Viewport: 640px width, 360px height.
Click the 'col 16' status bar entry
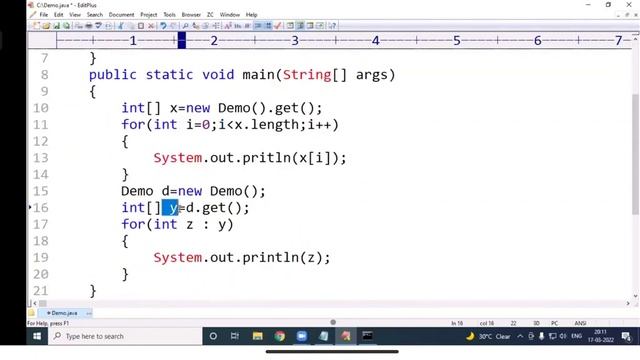click(x=487, y=323)
